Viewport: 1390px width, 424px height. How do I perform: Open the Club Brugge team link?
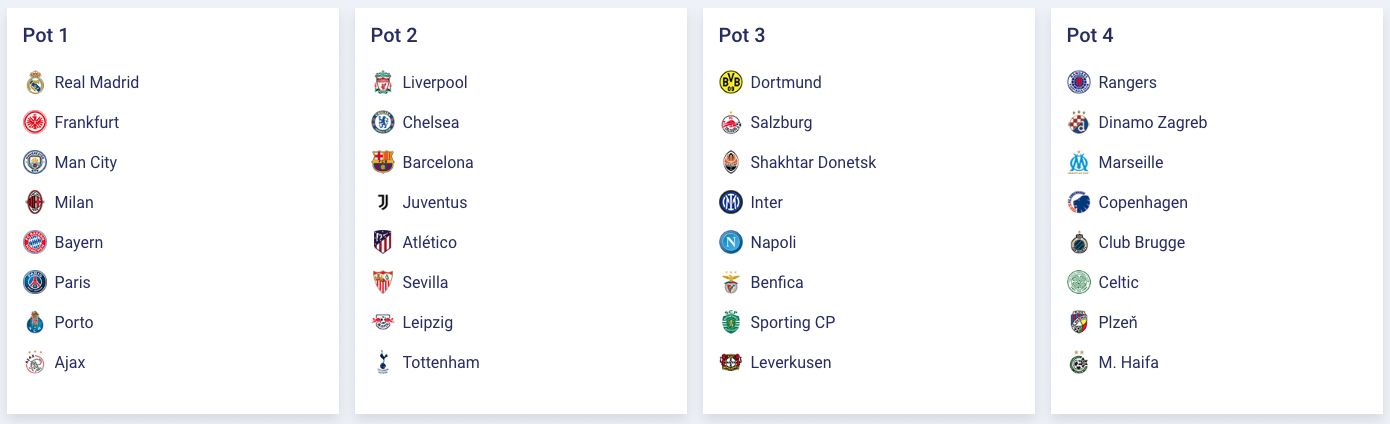point(1141,243)
